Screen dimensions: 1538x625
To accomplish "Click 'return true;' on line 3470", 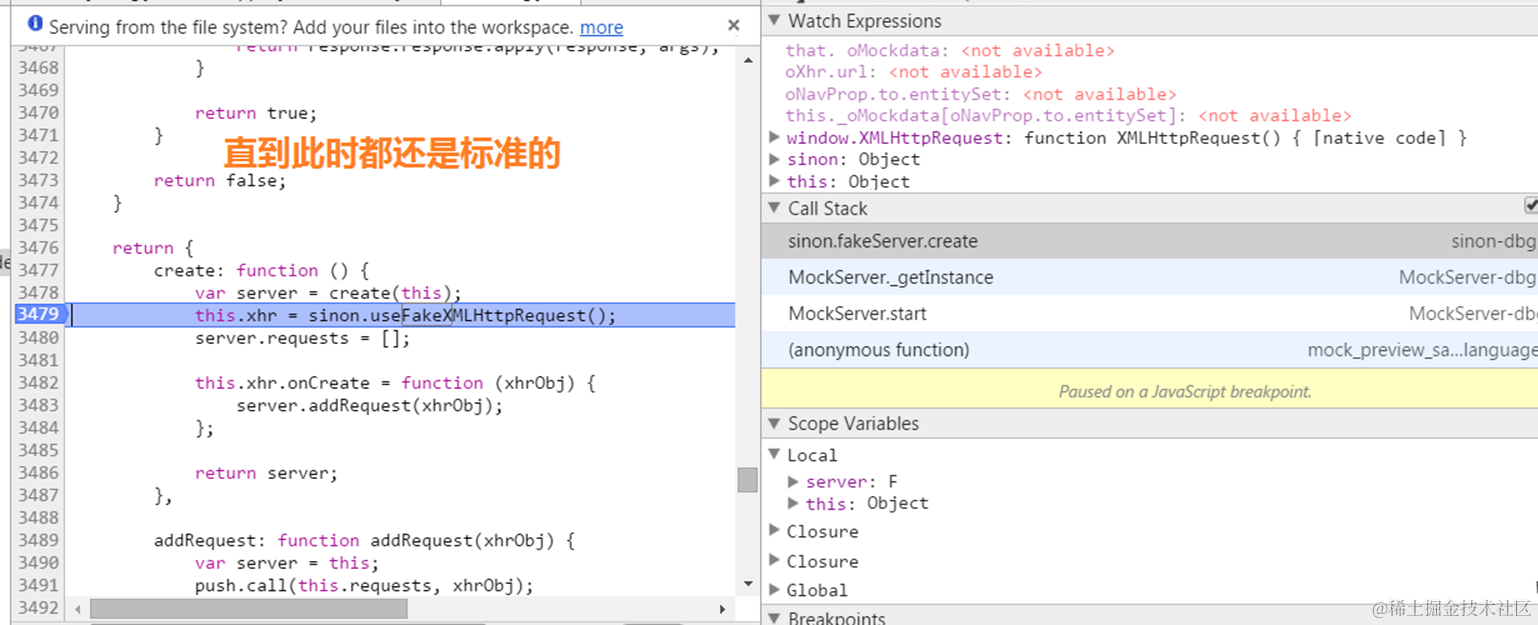I will pos(256,113).
